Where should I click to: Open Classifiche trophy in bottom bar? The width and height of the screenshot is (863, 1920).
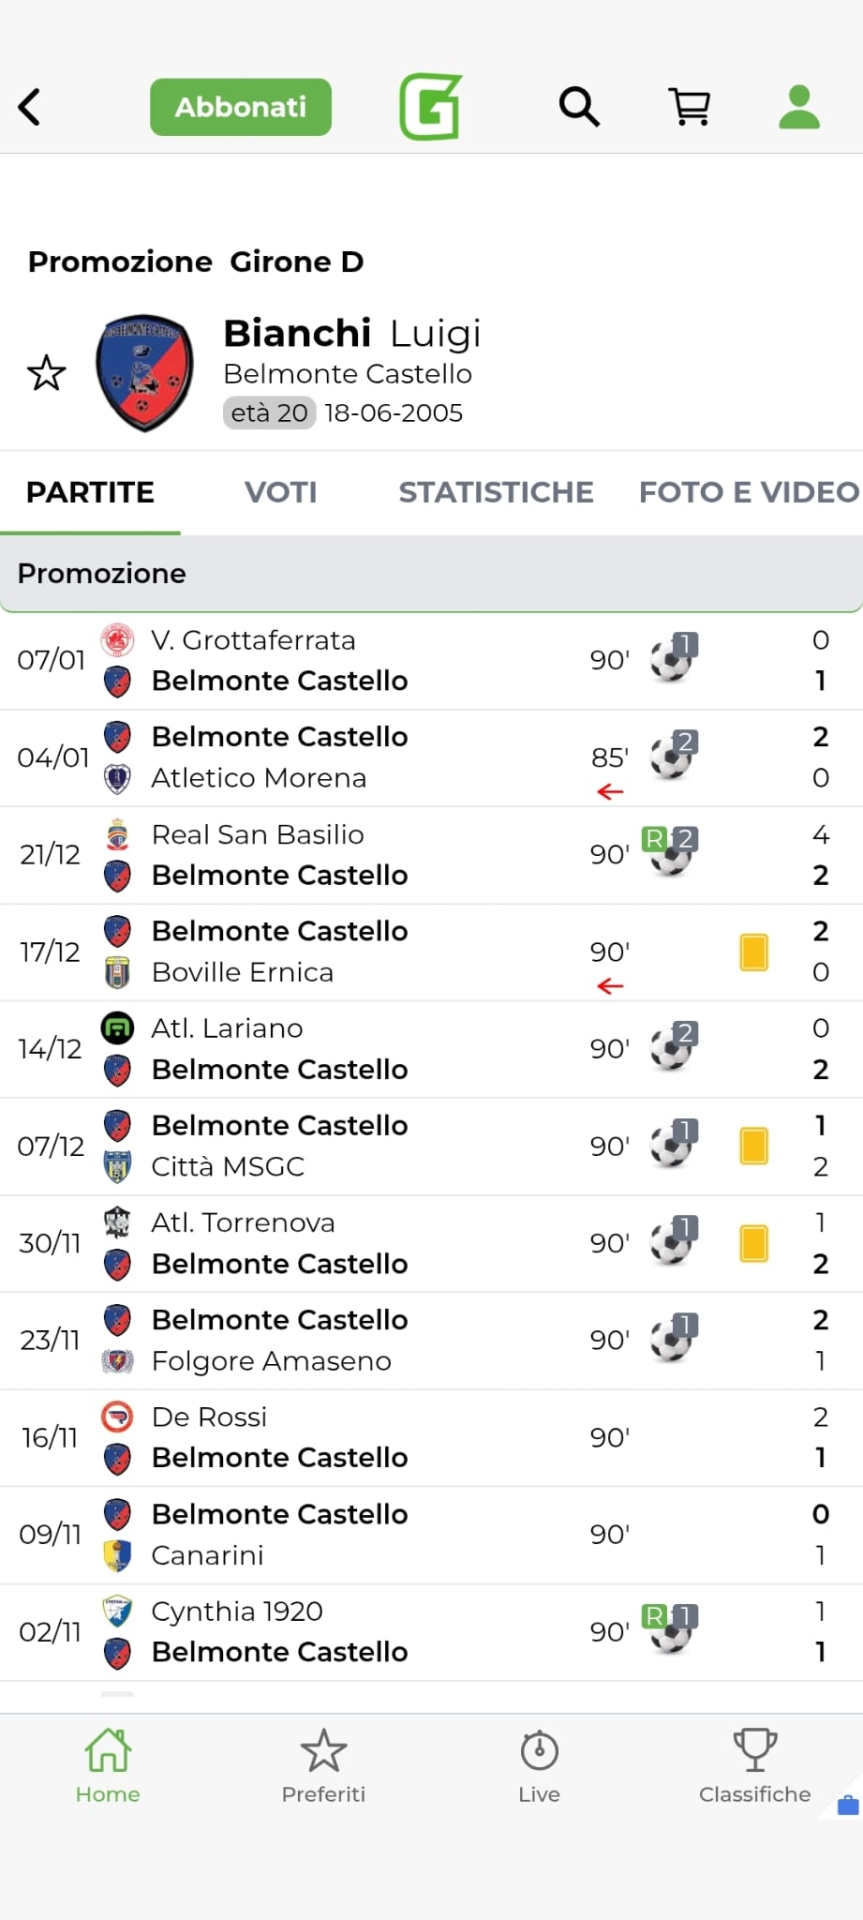(755, 1766)
